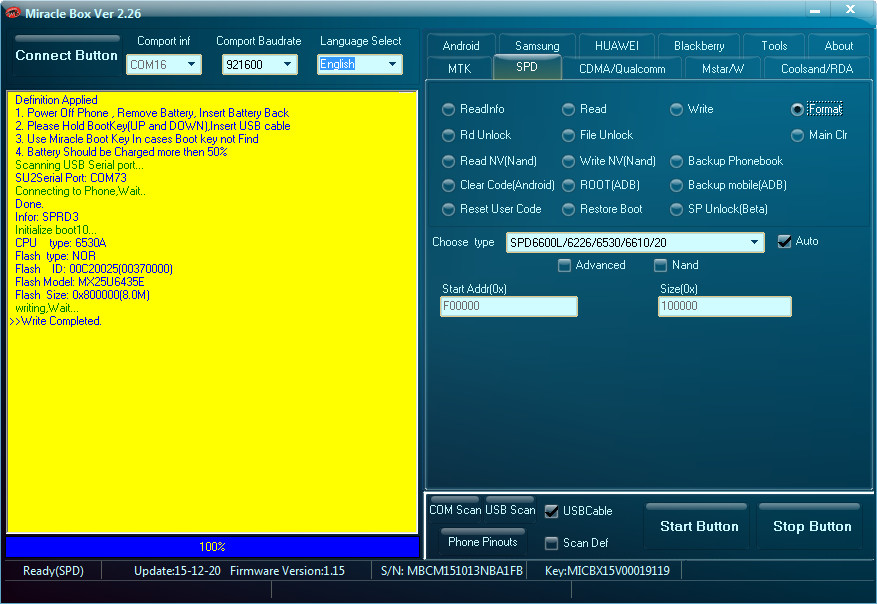Viewport: 877px width, 604px height.
Task: Click the Key:MICBX15V00019119 status entry
Action: (x=607, y=571)
